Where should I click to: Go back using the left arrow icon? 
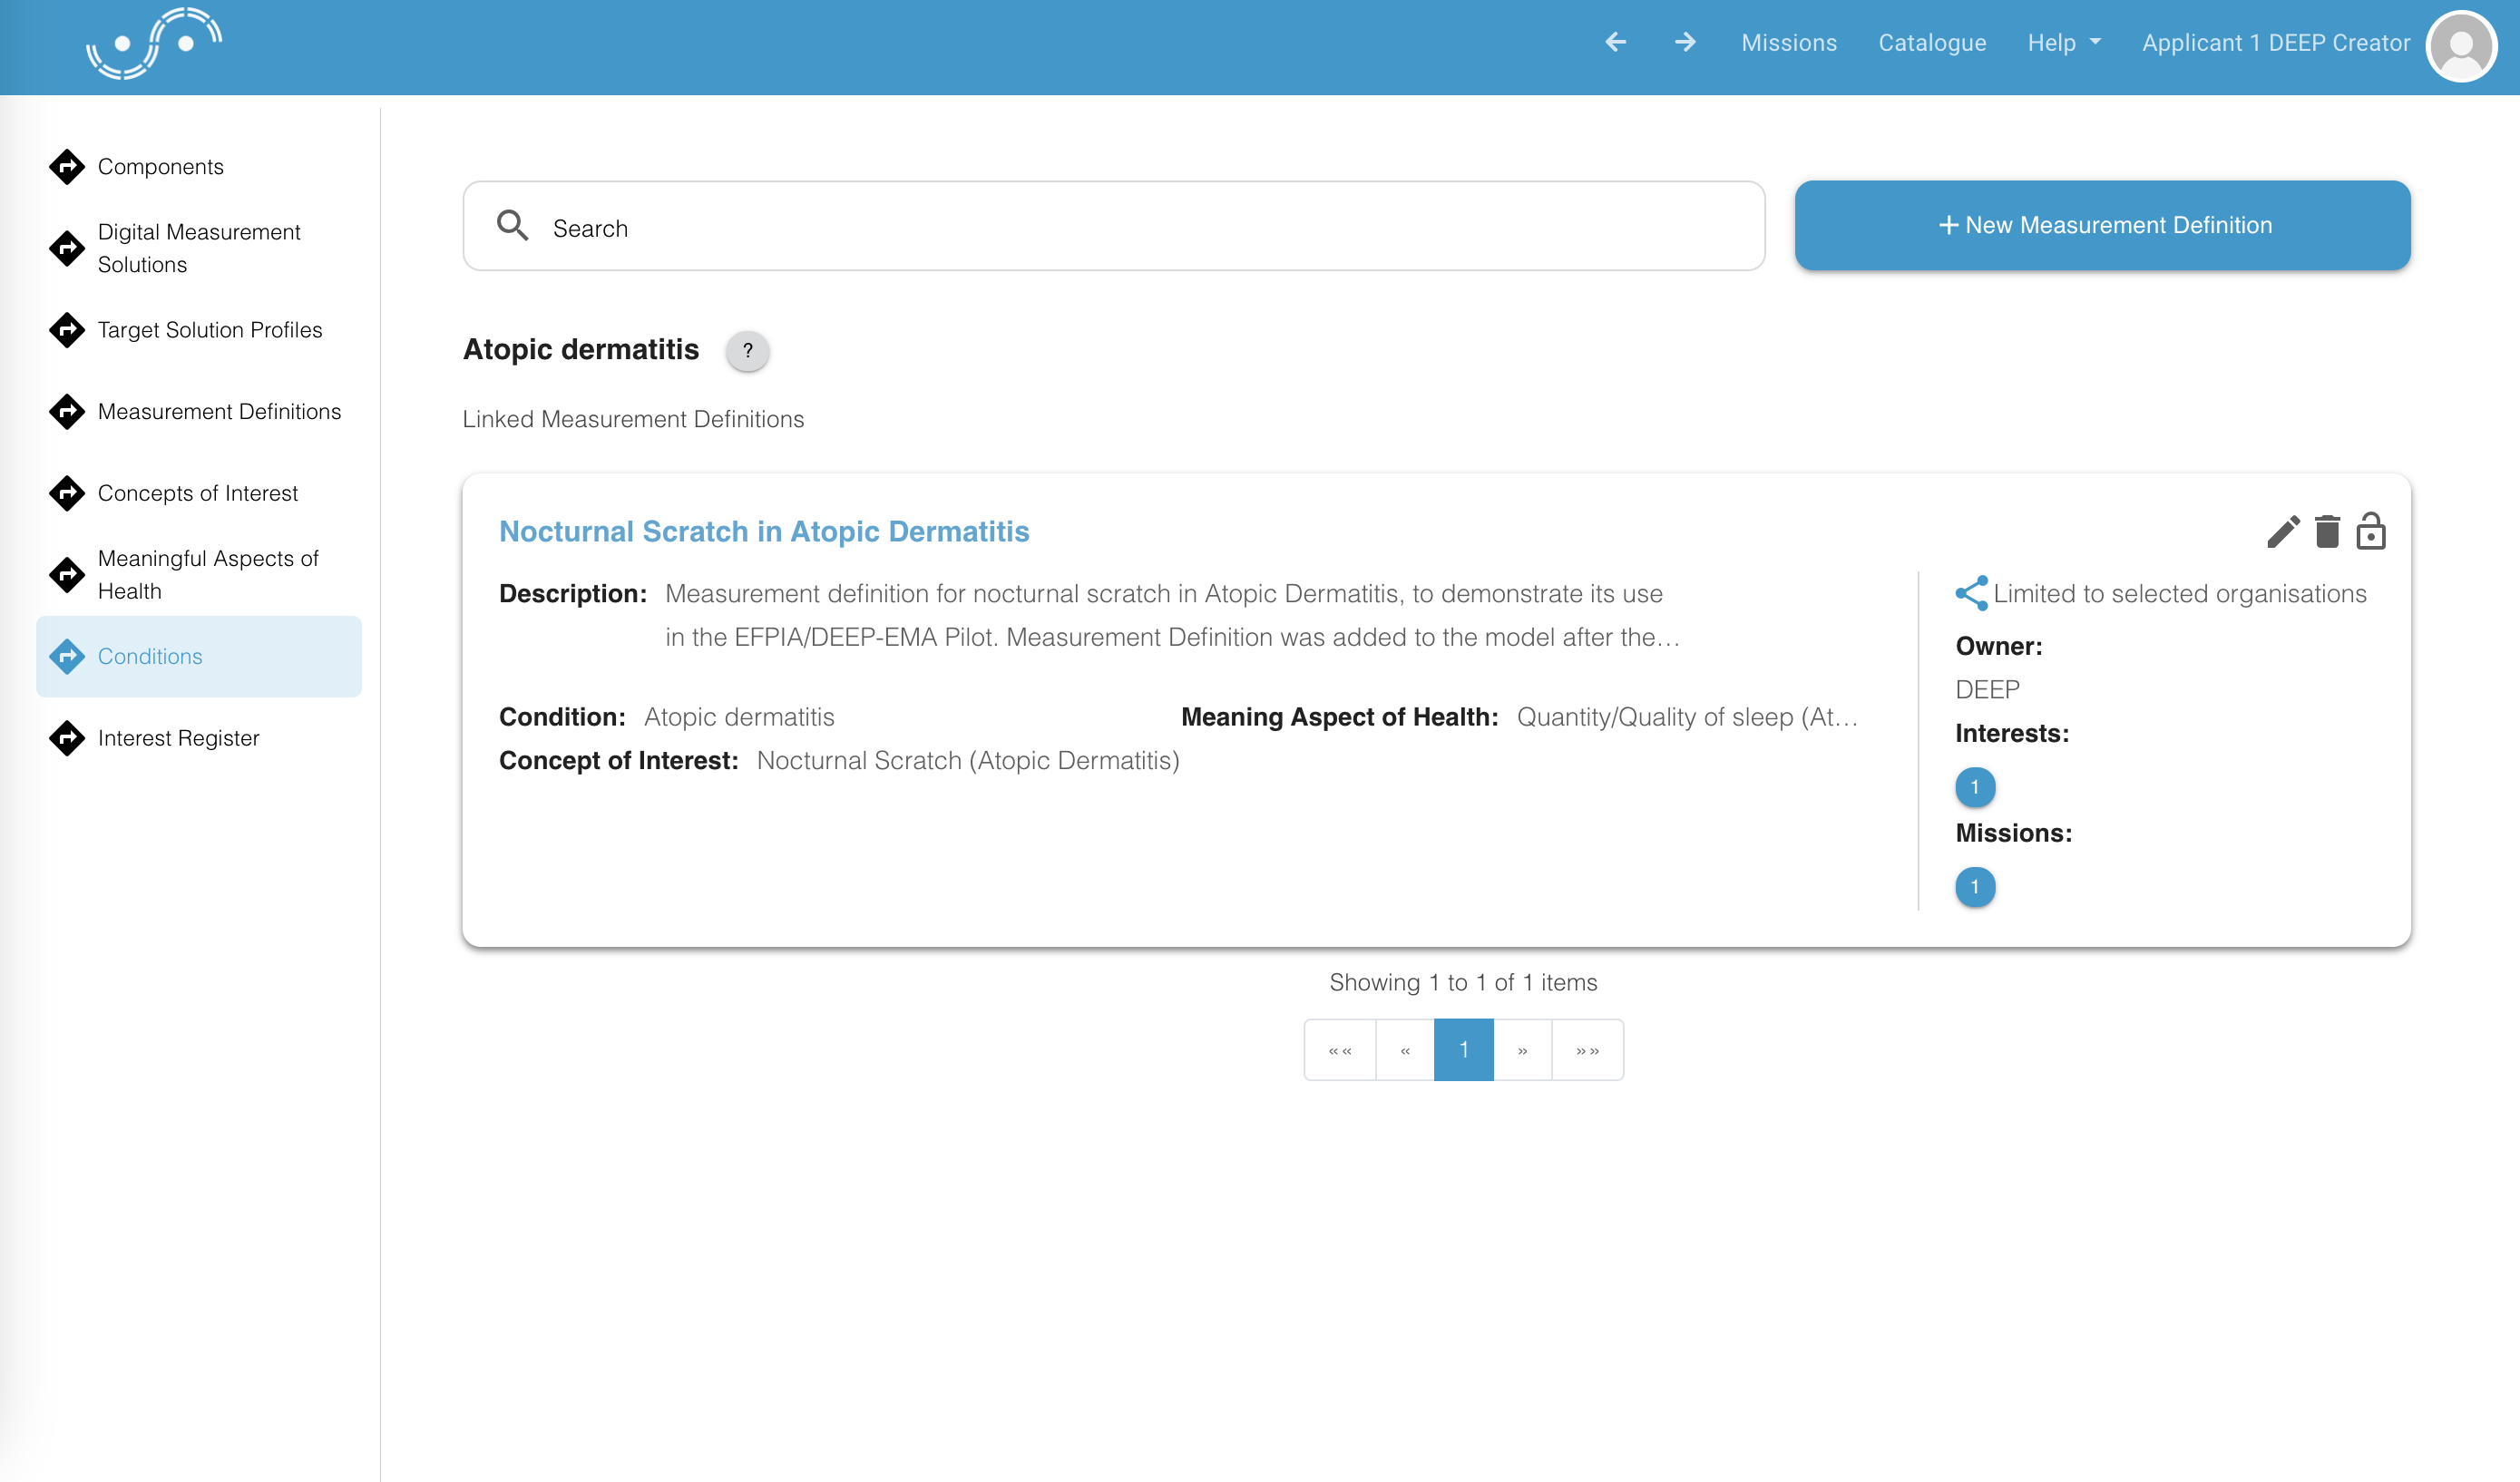point(1616,42)
